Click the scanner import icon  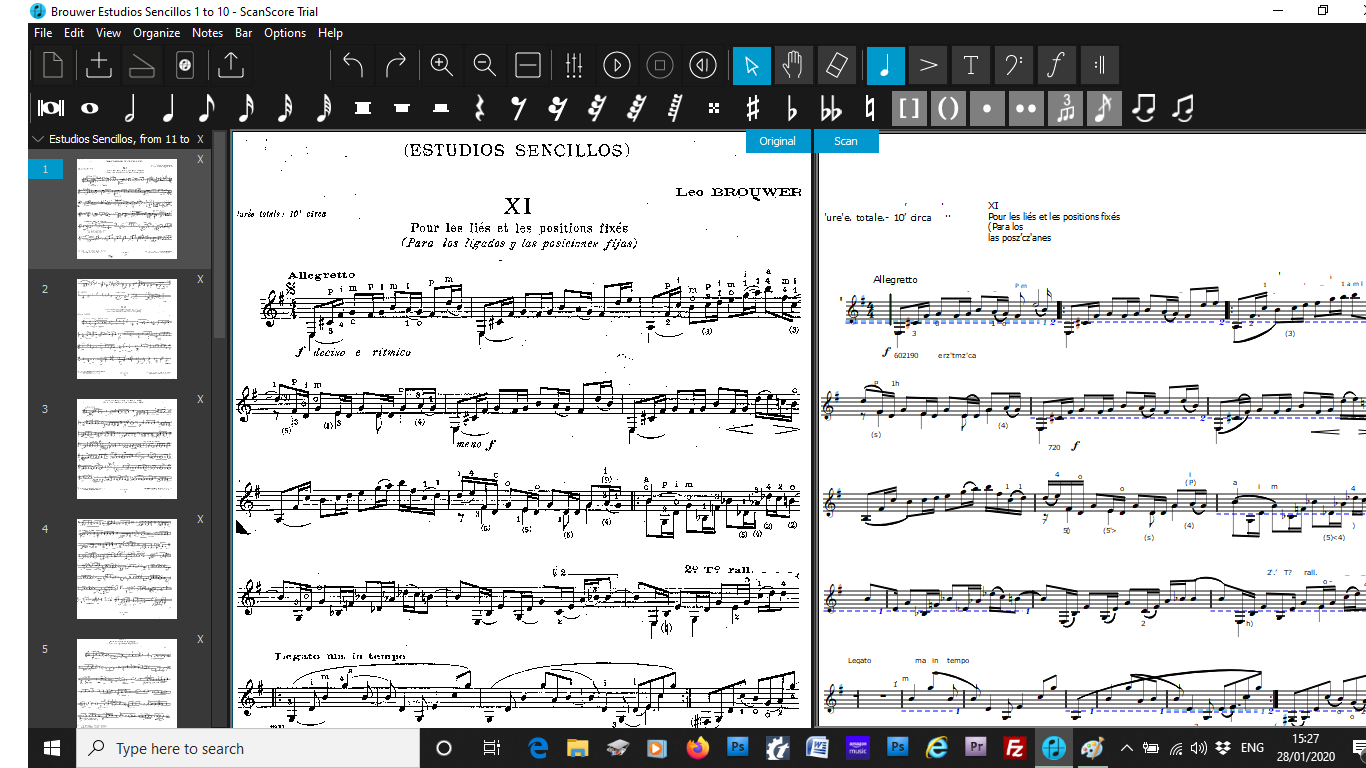click(141, 66)
